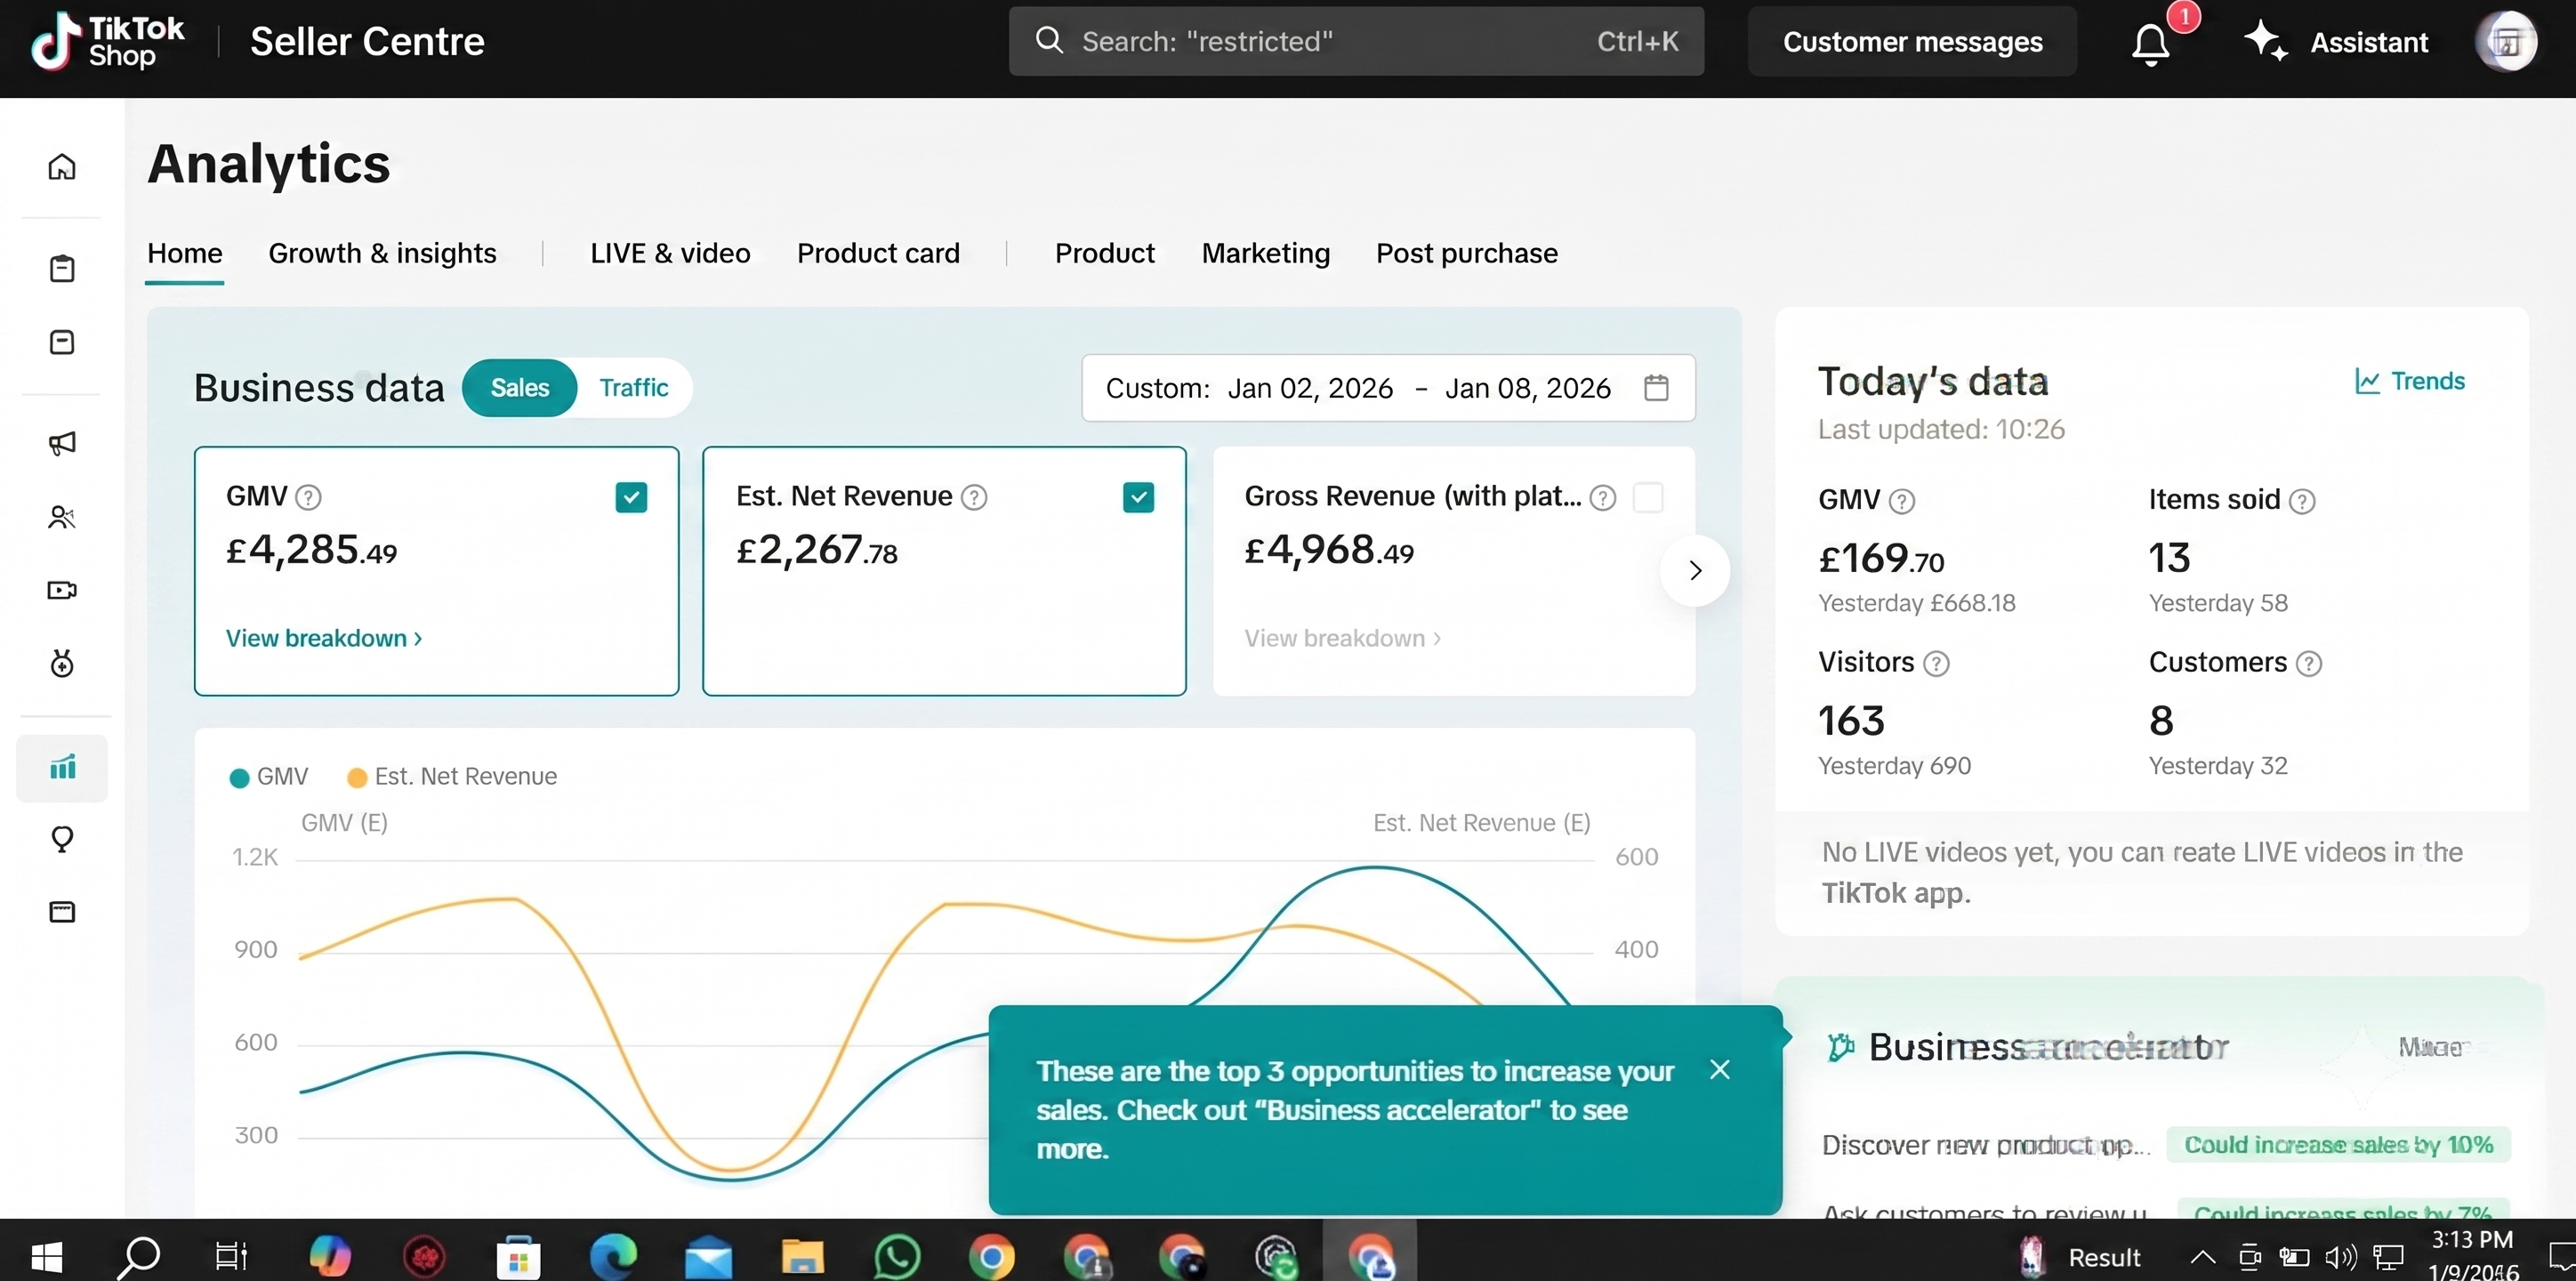Image resolution: width=2576 pixels, height=1281 pixels.
Task: Open the people icon in the sidebar
Action: (x=62, y=517)
